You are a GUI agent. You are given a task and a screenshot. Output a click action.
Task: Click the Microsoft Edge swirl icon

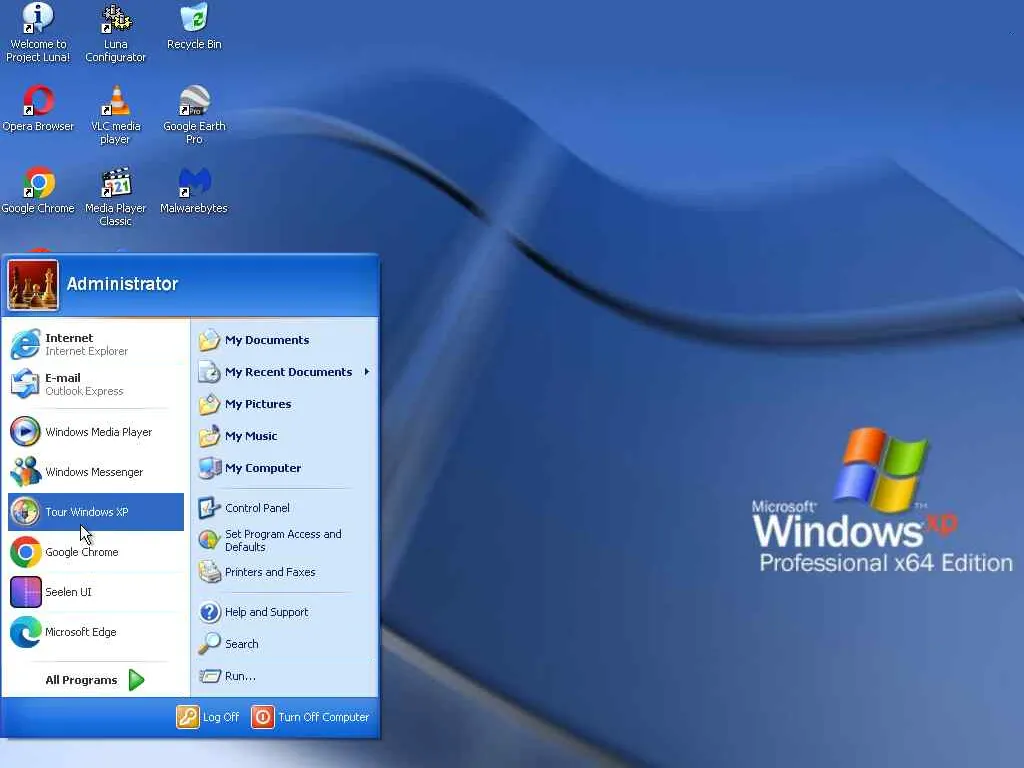tap(25, 632)
